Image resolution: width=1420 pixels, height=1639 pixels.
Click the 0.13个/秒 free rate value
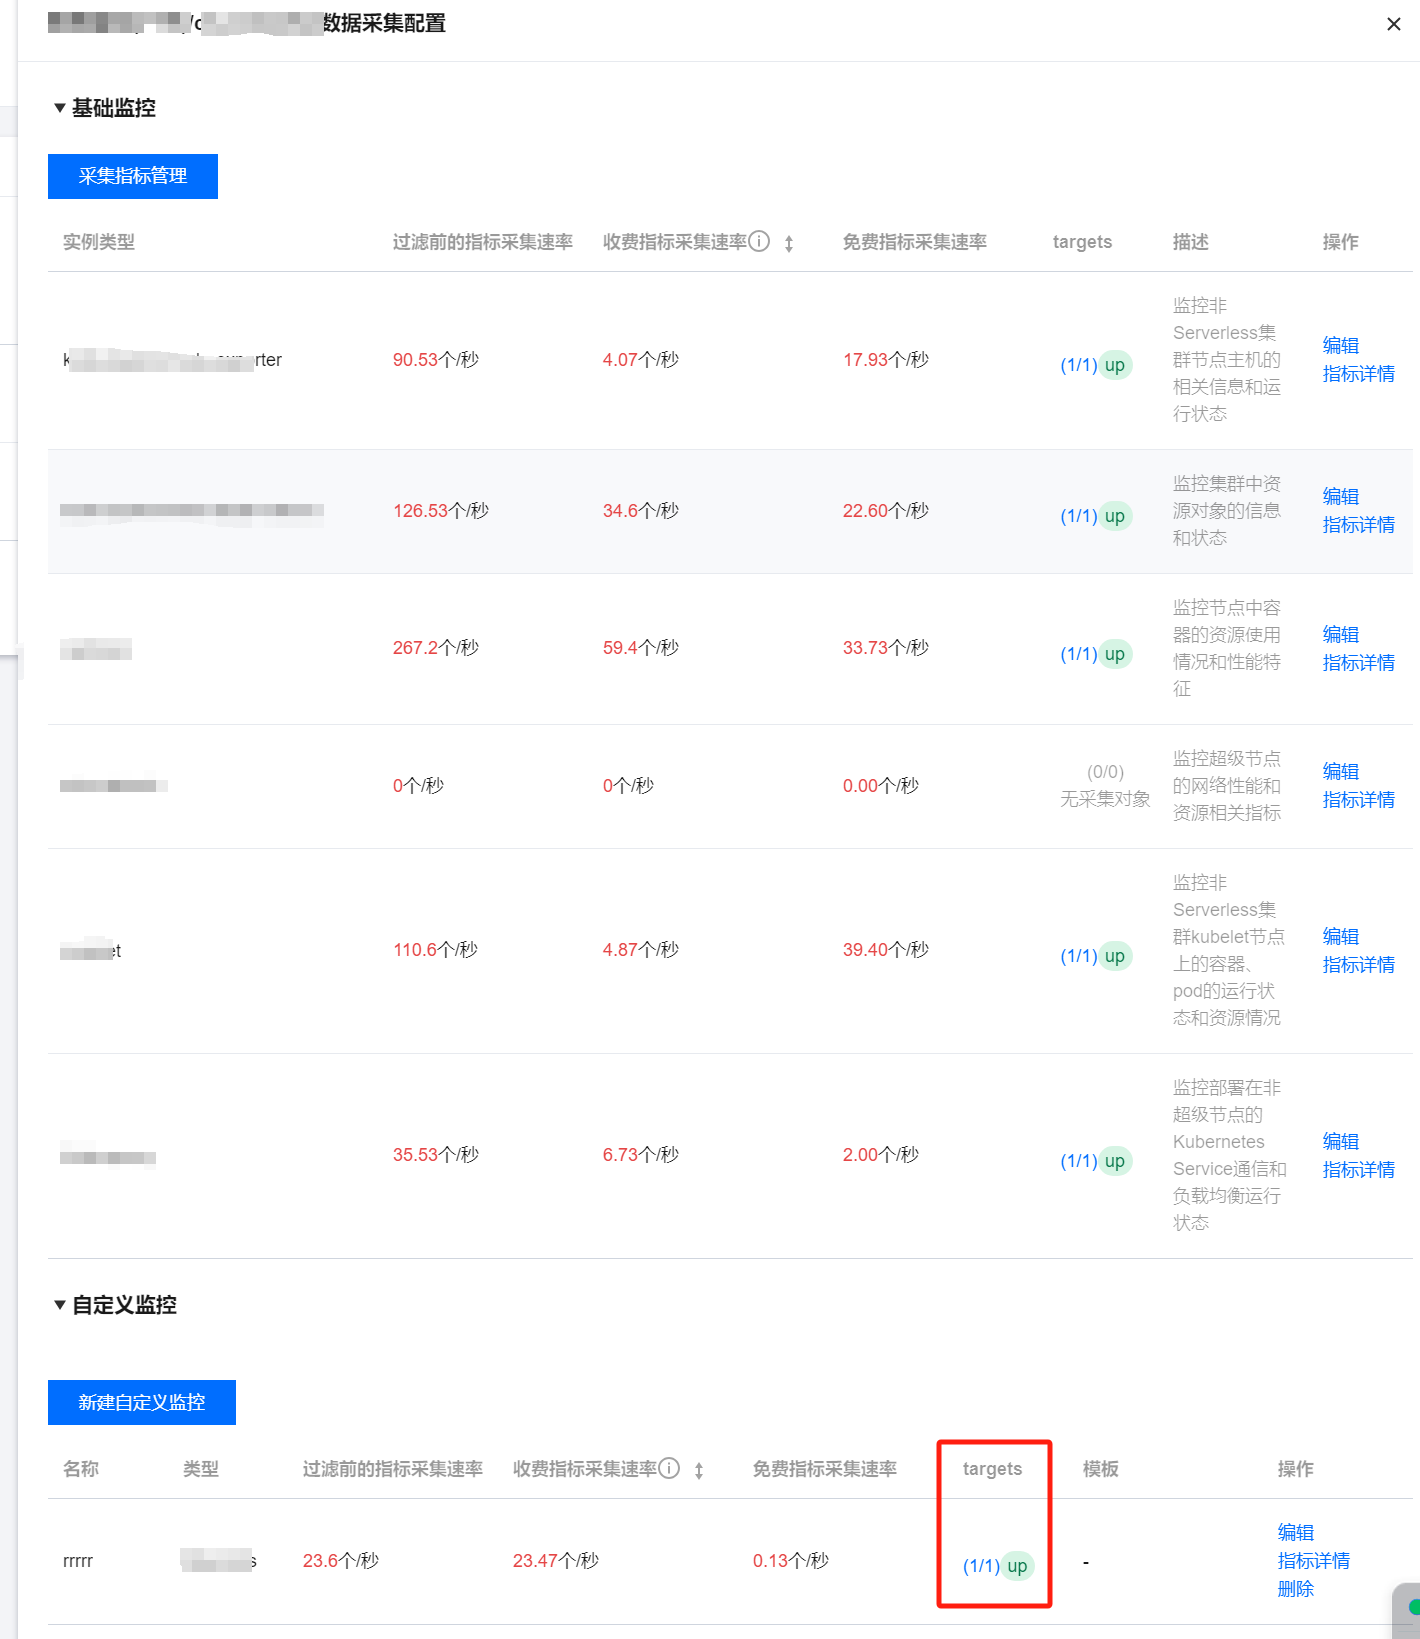(790, 1561)
